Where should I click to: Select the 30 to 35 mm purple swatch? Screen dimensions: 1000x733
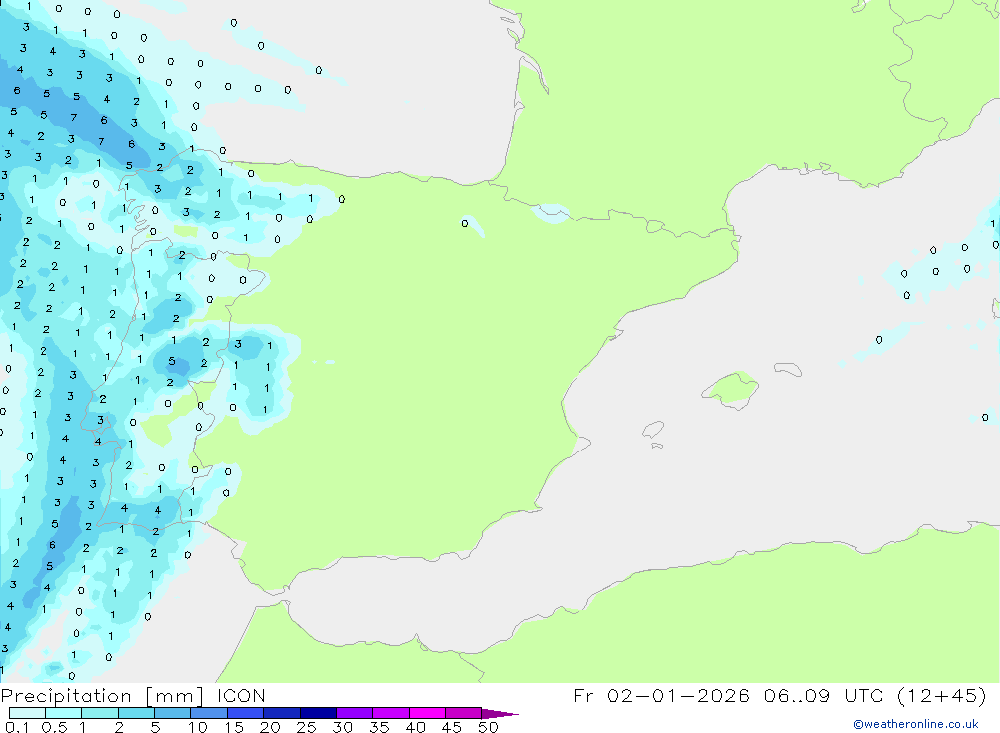tap(354, 713)
